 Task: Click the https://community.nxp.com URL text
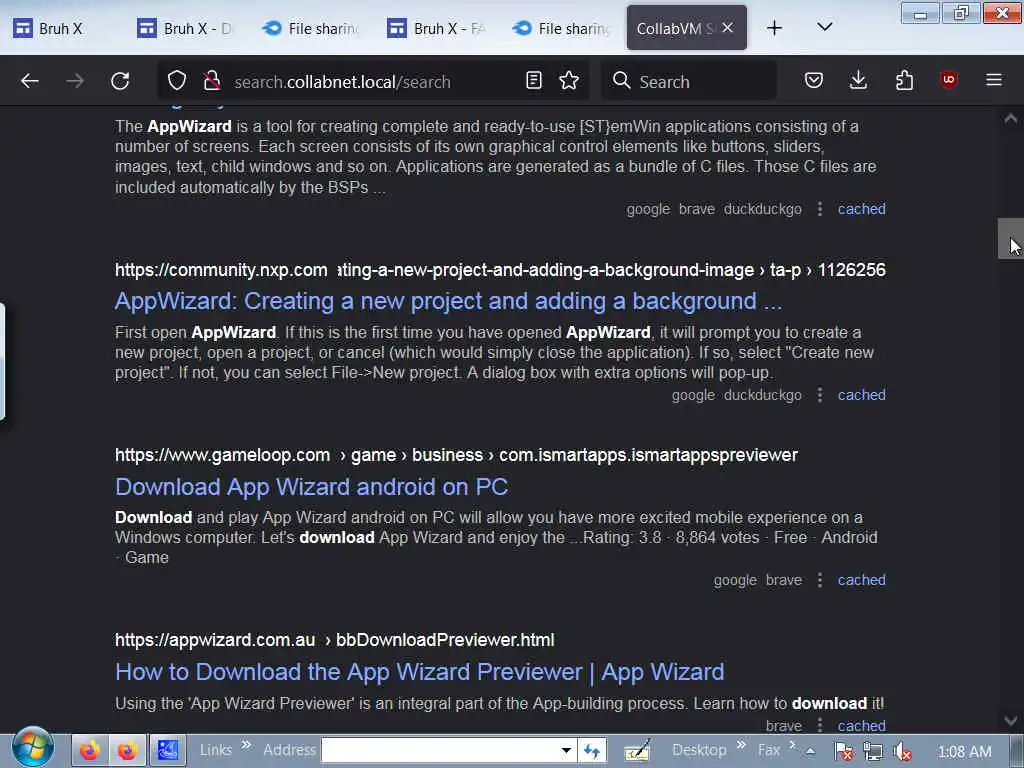pos(221,270)
